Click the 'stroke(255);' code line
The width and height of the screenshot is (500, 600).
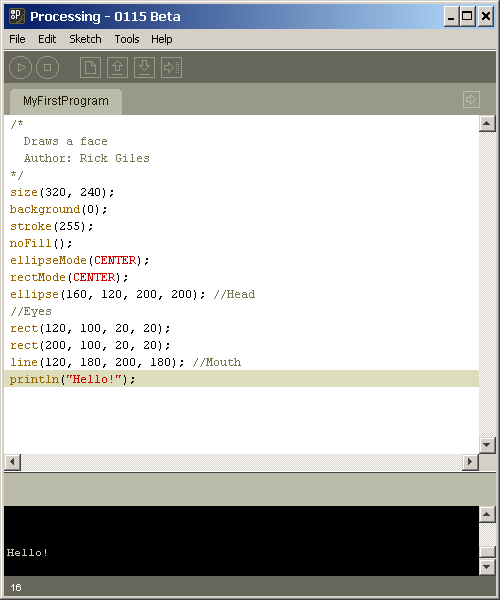point(52,226)
